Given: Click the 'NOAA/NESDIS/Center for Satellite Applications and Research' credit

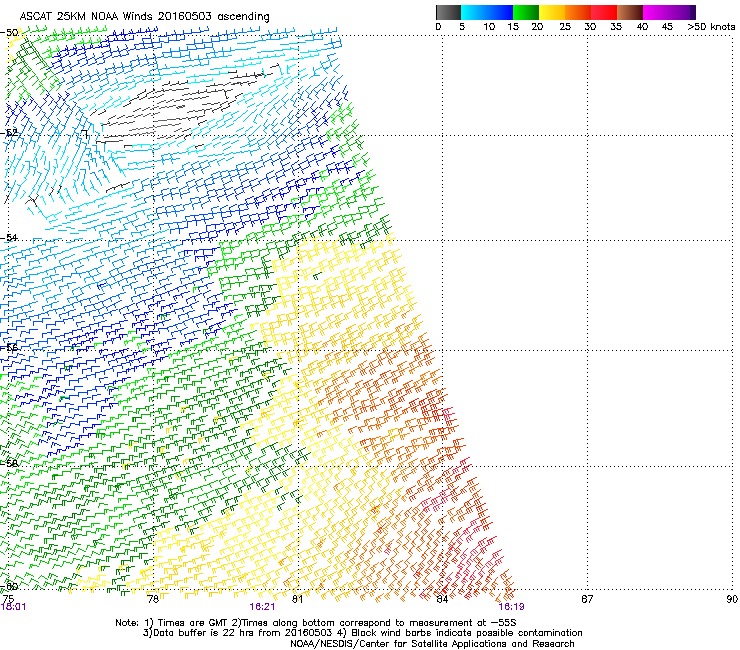Looking at the screenshot, I should [432, 644].
